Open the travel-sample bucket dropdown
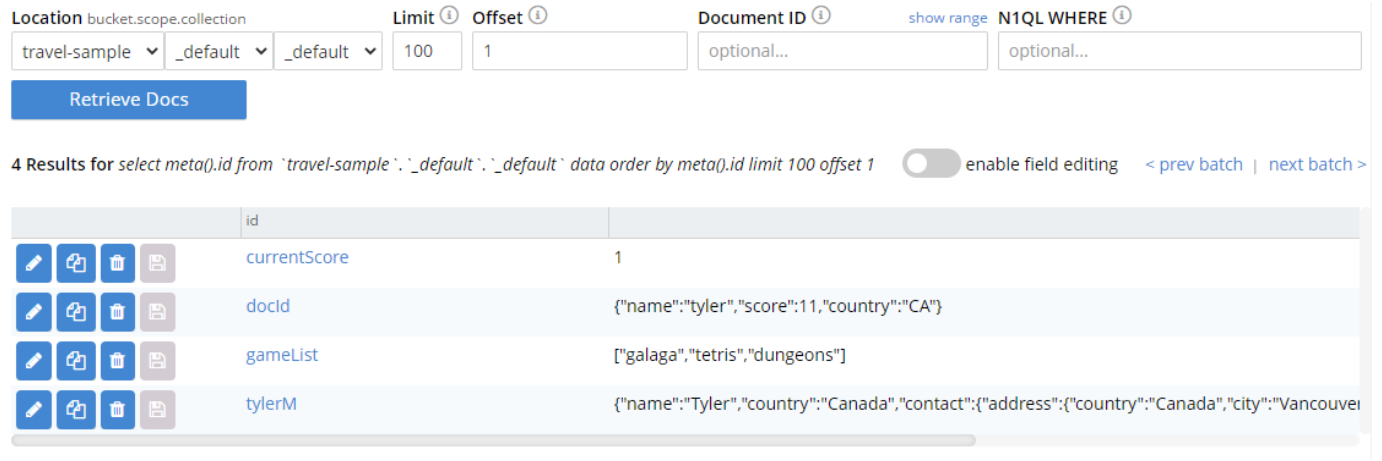 (x=87, y=51)
